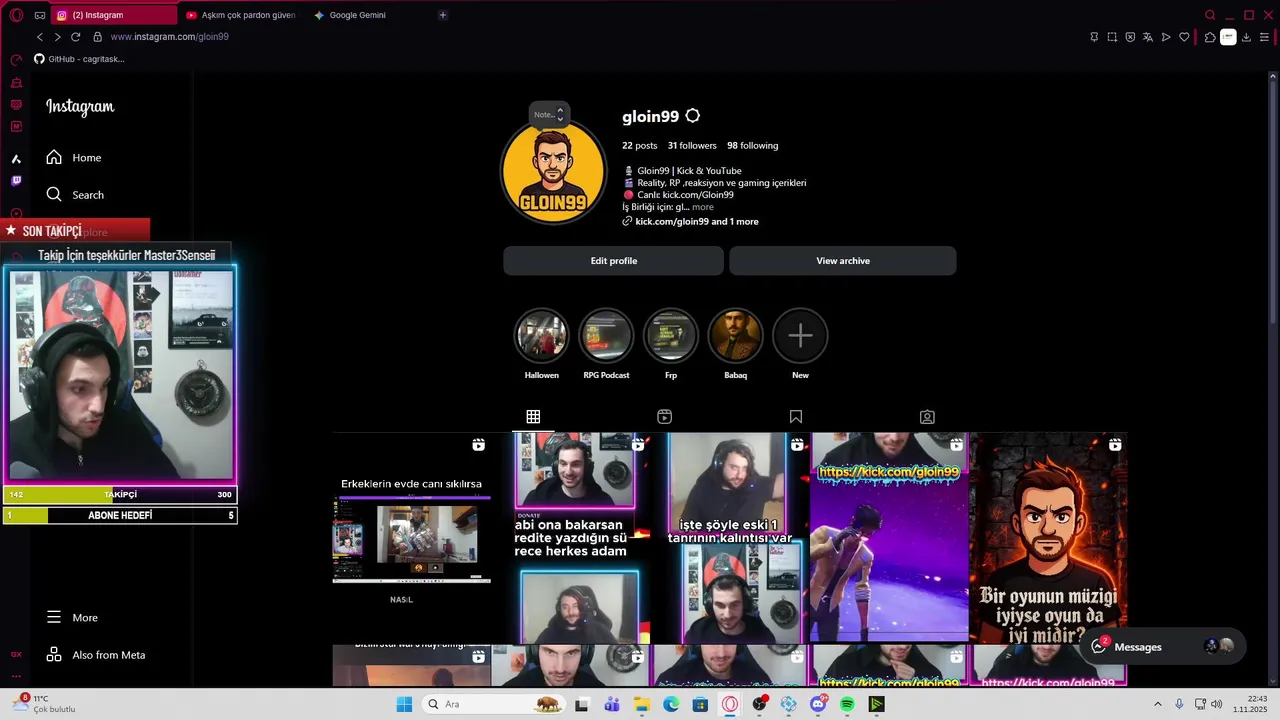
Task: Open Easy Setup sliders icon
Action: click(x=1265, y=37)
